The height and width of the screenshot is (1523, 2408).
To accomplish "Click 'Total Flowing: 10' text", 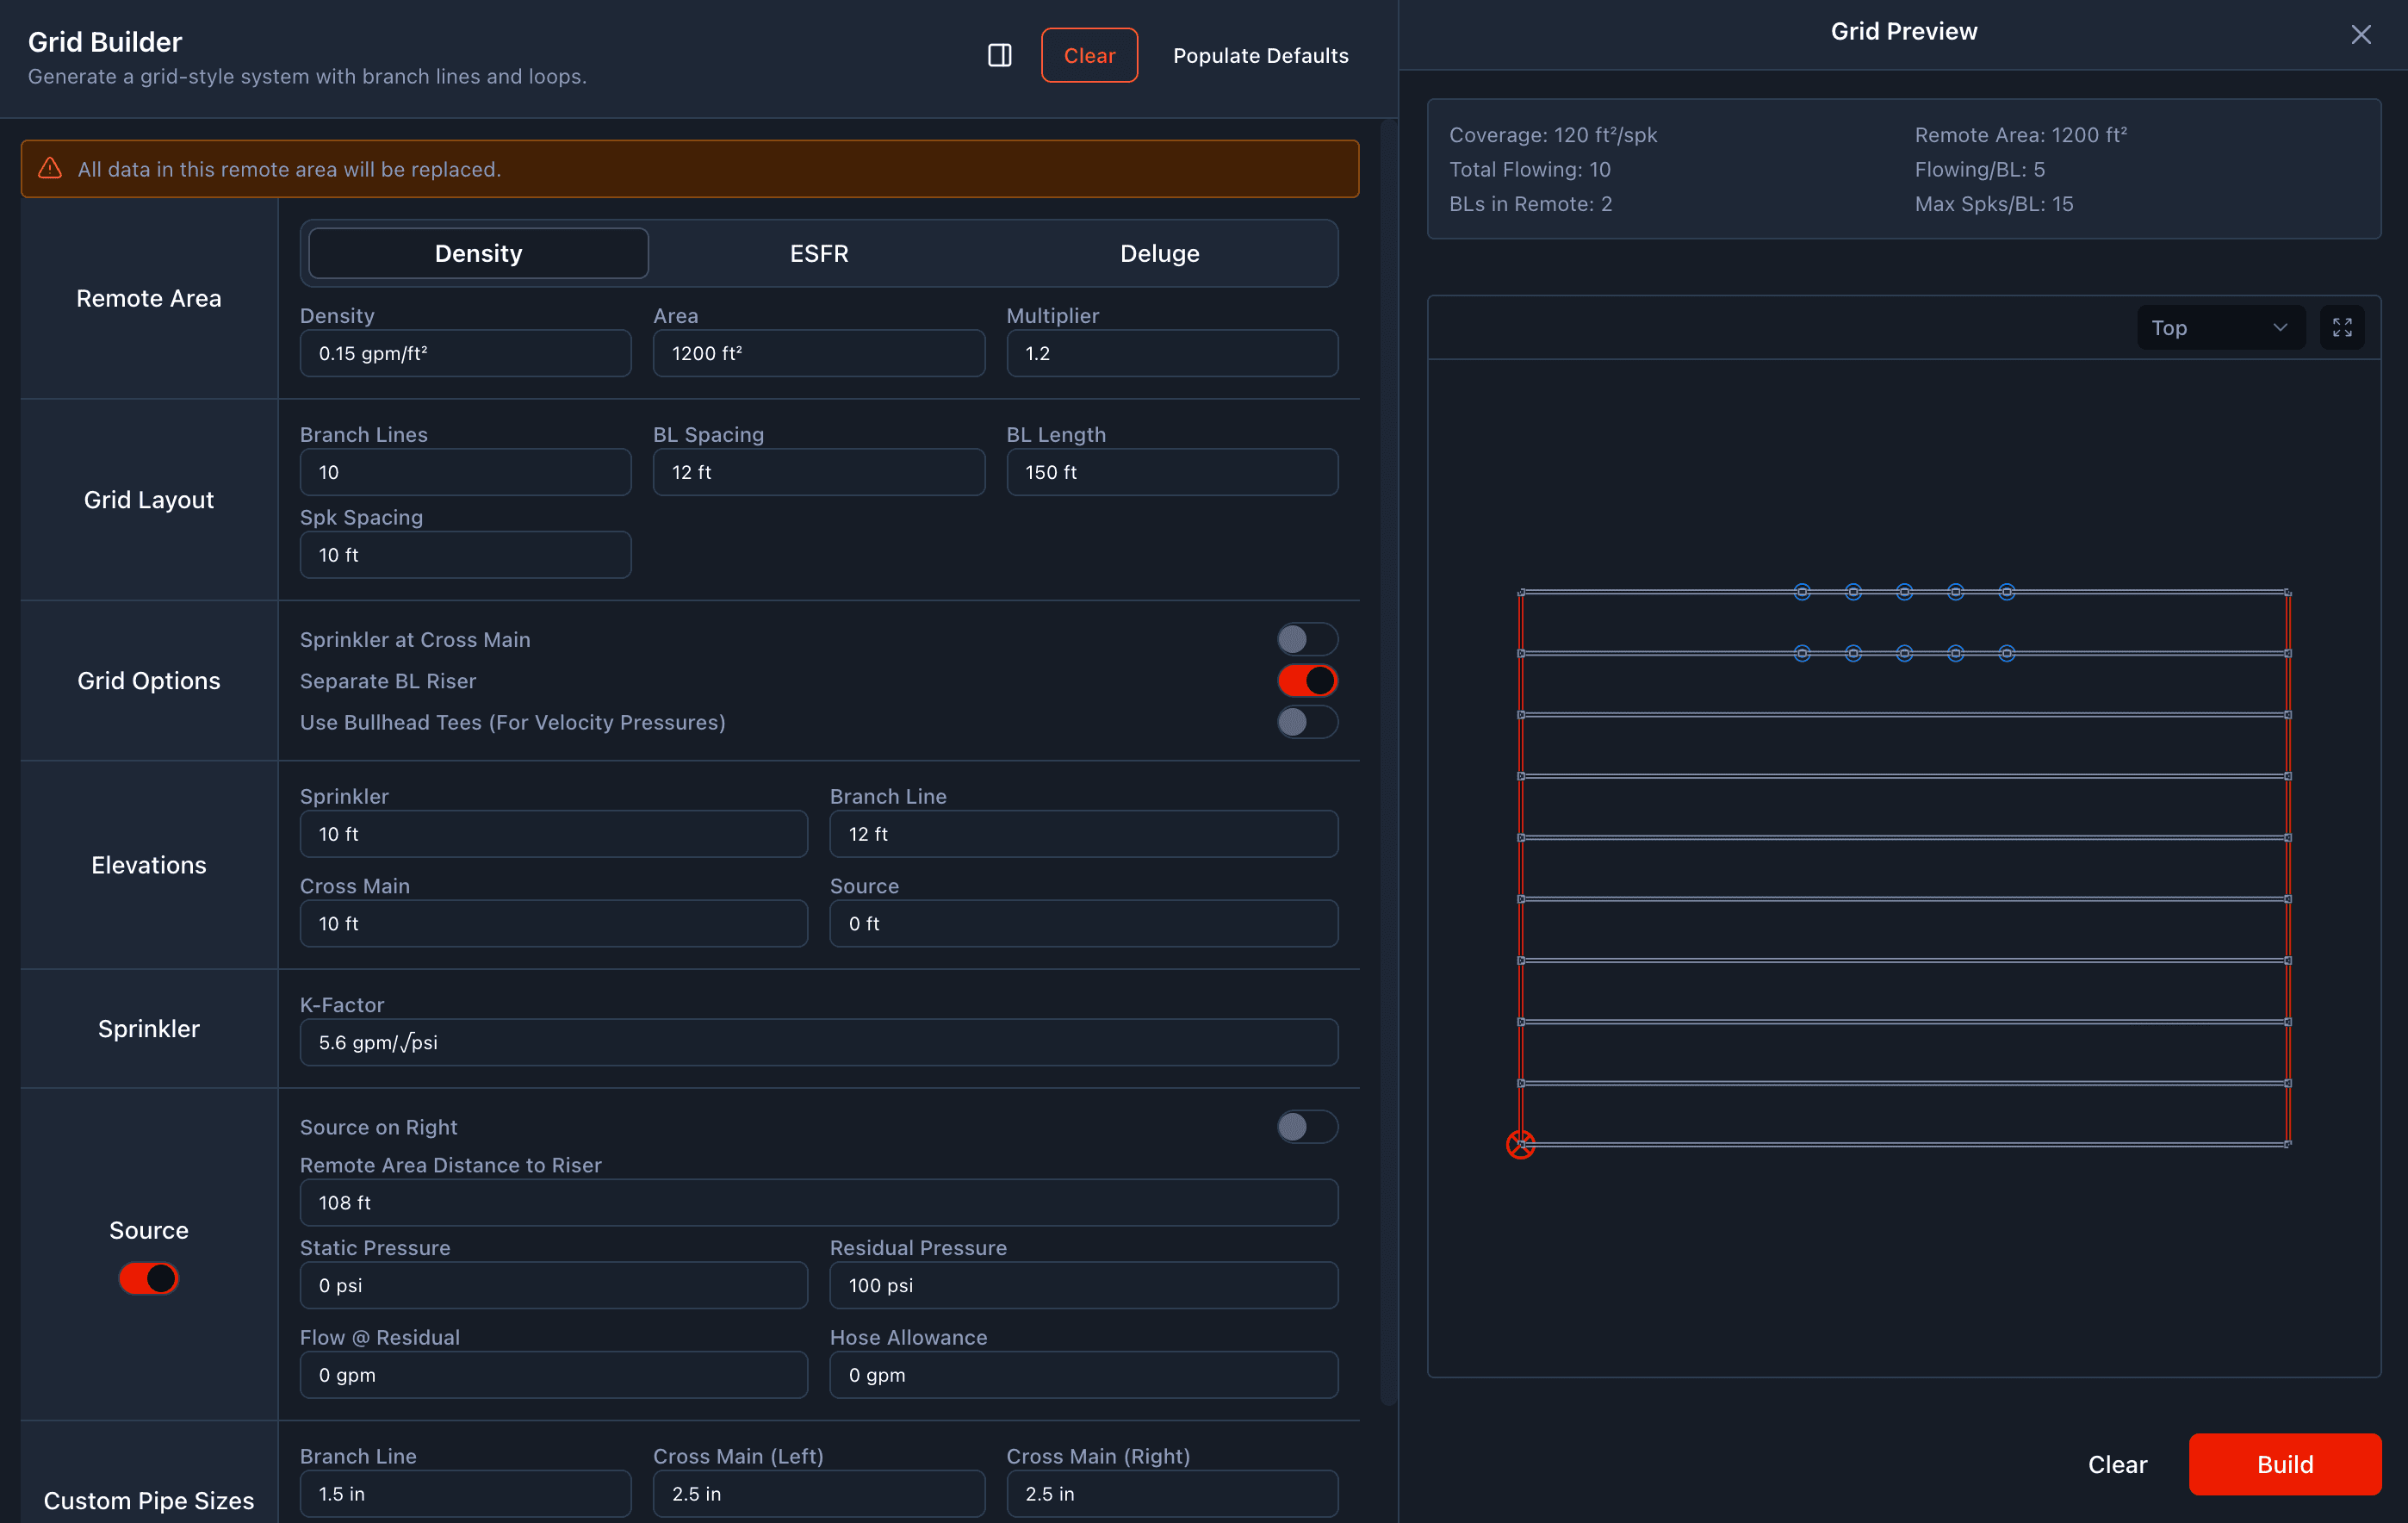I will coord(1530,170).
